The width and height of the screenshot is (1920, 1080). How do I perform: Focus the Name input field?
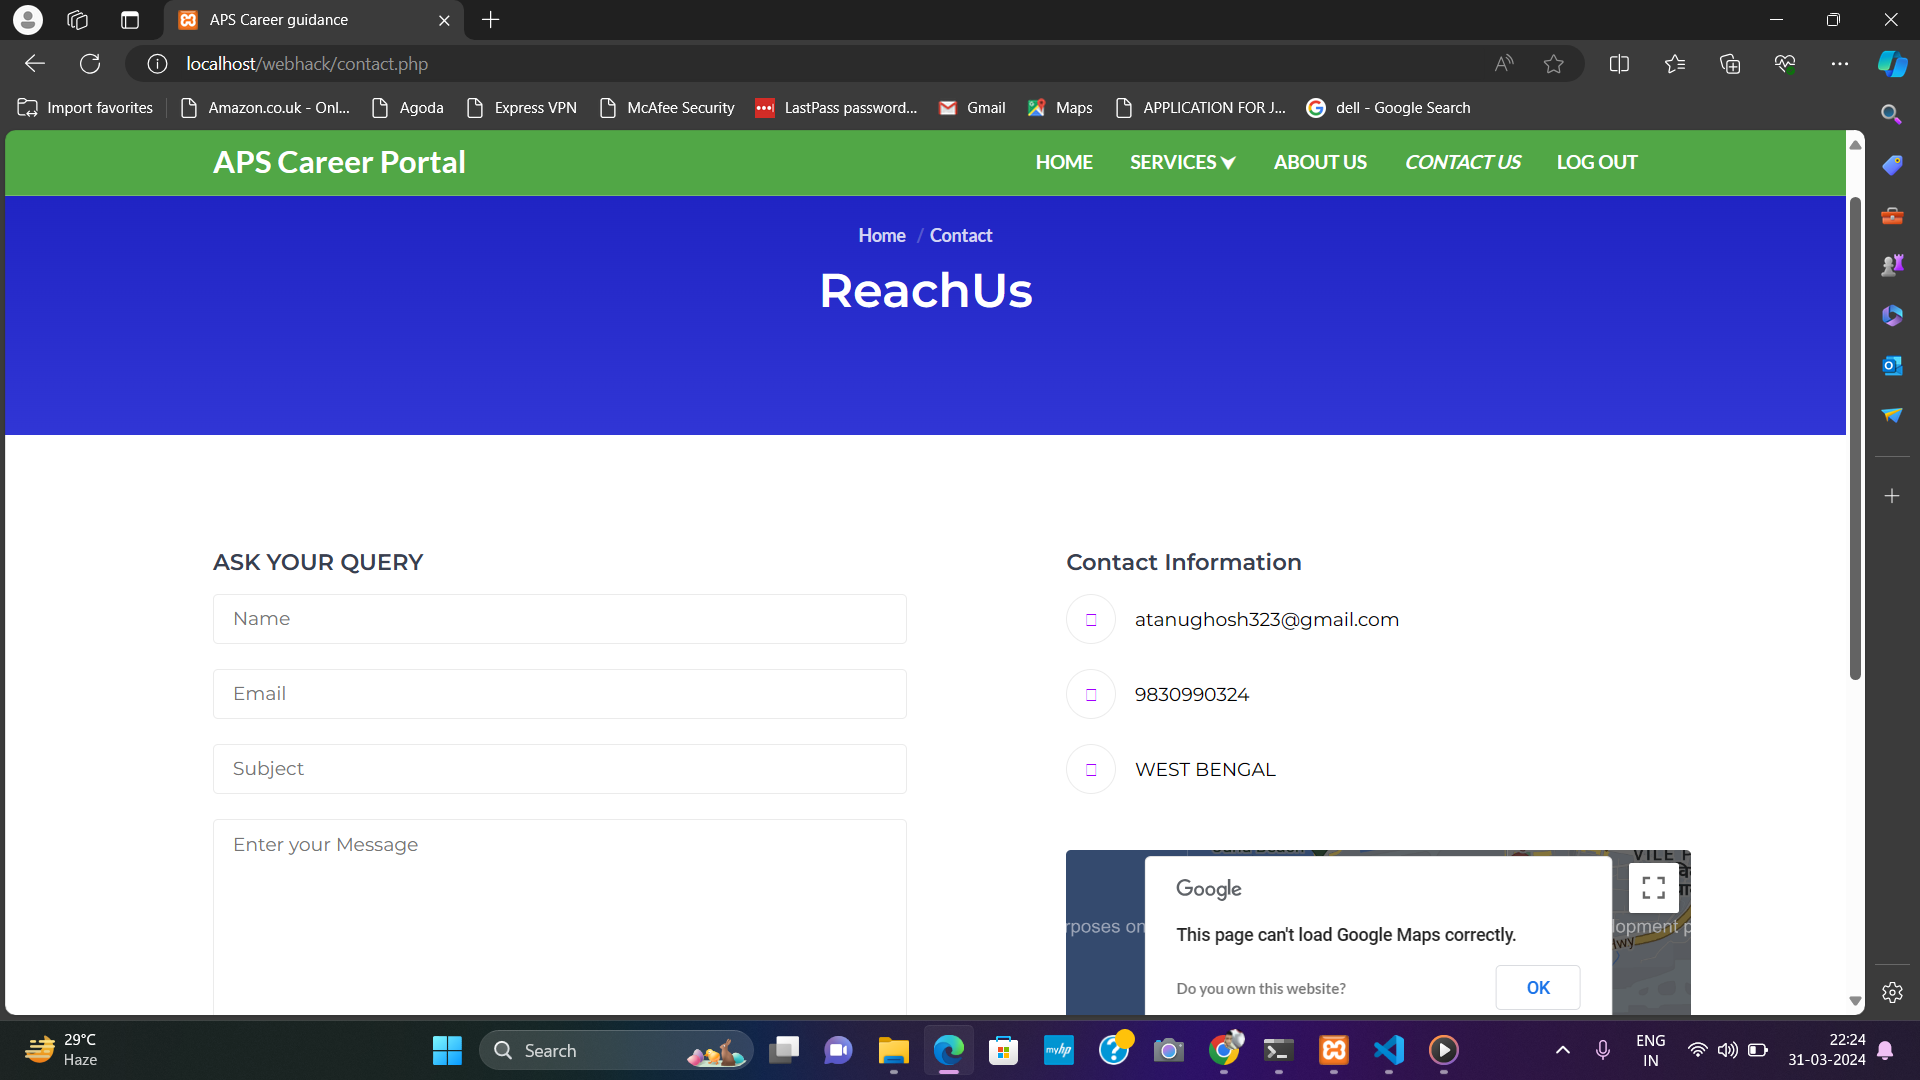pyautogui.click(x=559, y=619)
